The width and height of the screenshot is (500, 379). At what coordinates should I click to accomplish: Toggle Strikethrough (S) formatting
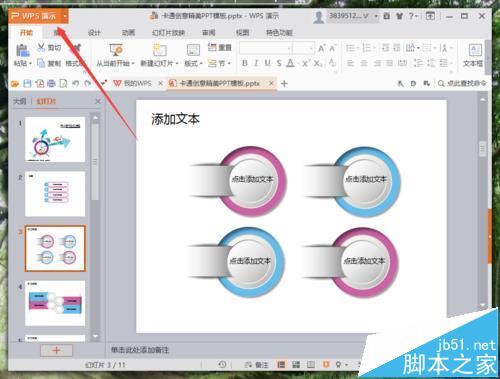(279, 63)
